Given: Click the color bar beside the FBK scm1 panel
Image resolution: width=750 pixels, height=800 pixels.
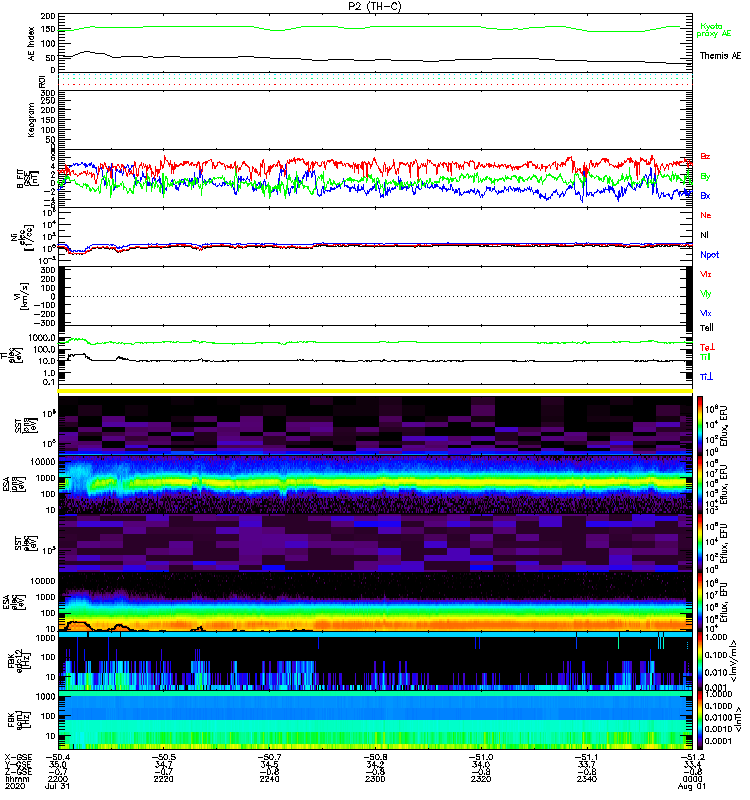Looking at the screenshot, I should tap(700, 720).
